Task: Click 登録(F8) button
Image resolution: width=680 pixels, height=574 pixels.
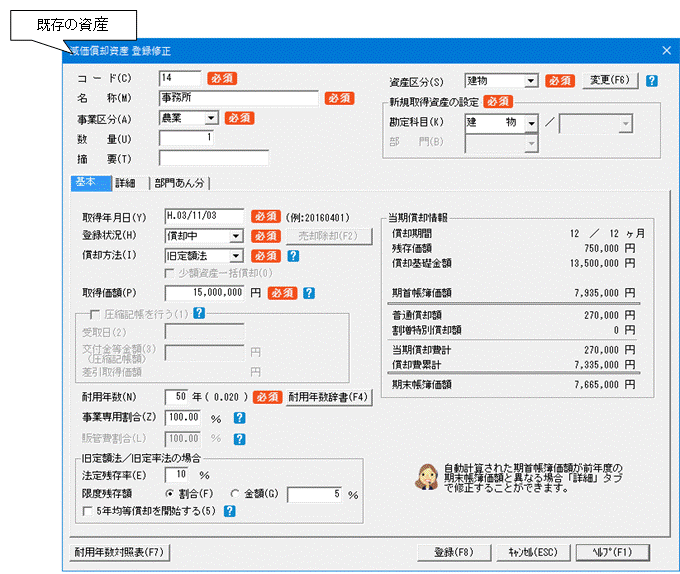Action: pyautogui.click(x=454, y=552)
